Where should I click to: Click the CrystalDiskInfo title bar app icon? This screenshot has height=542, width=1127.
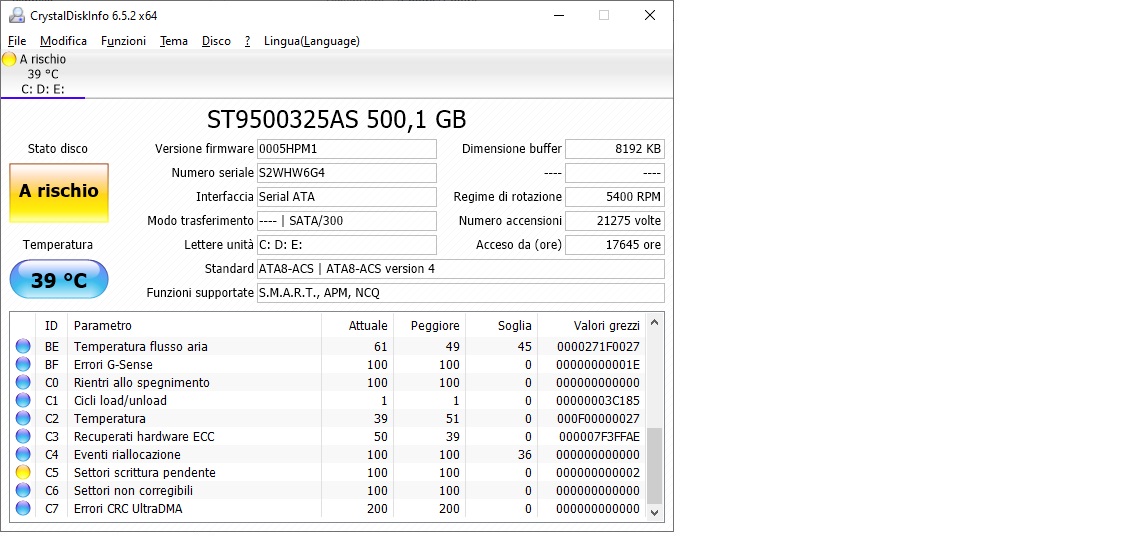[16, 15]
